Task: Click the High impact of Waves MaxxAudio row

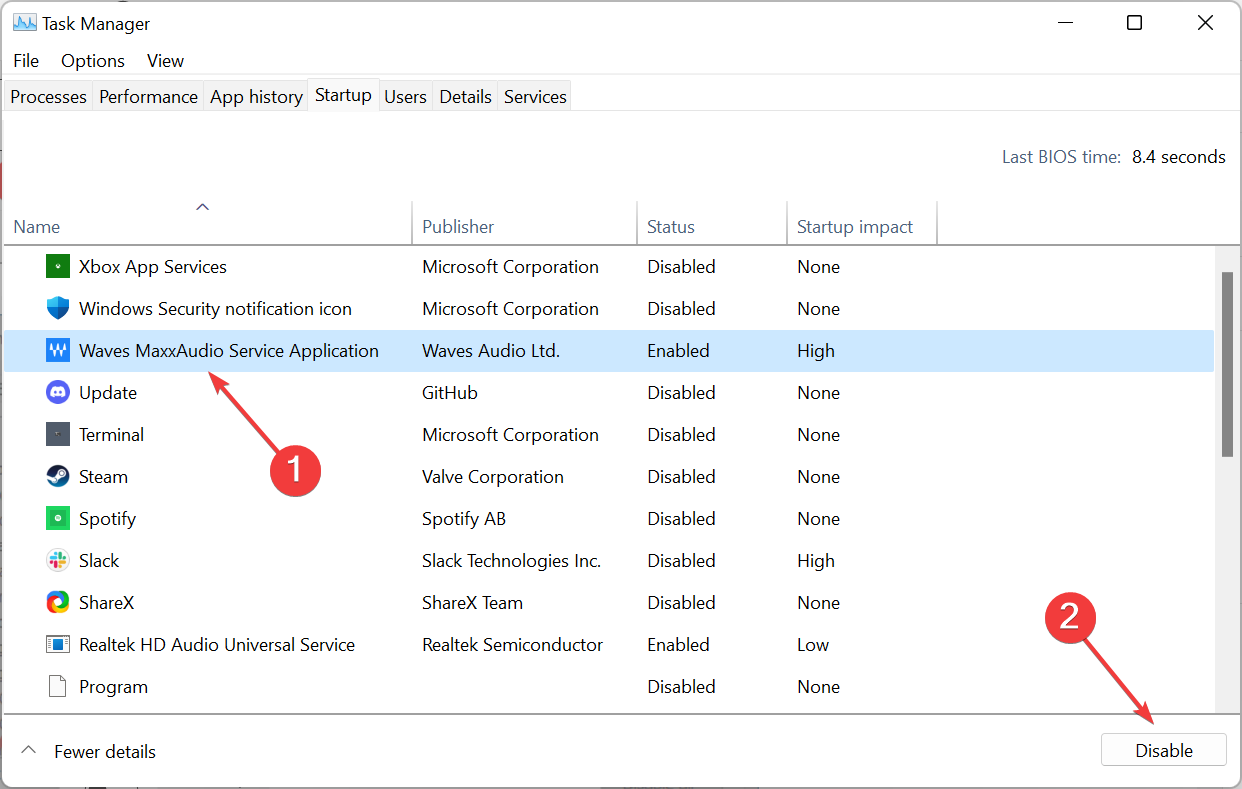Action: (x=816, y=351)
